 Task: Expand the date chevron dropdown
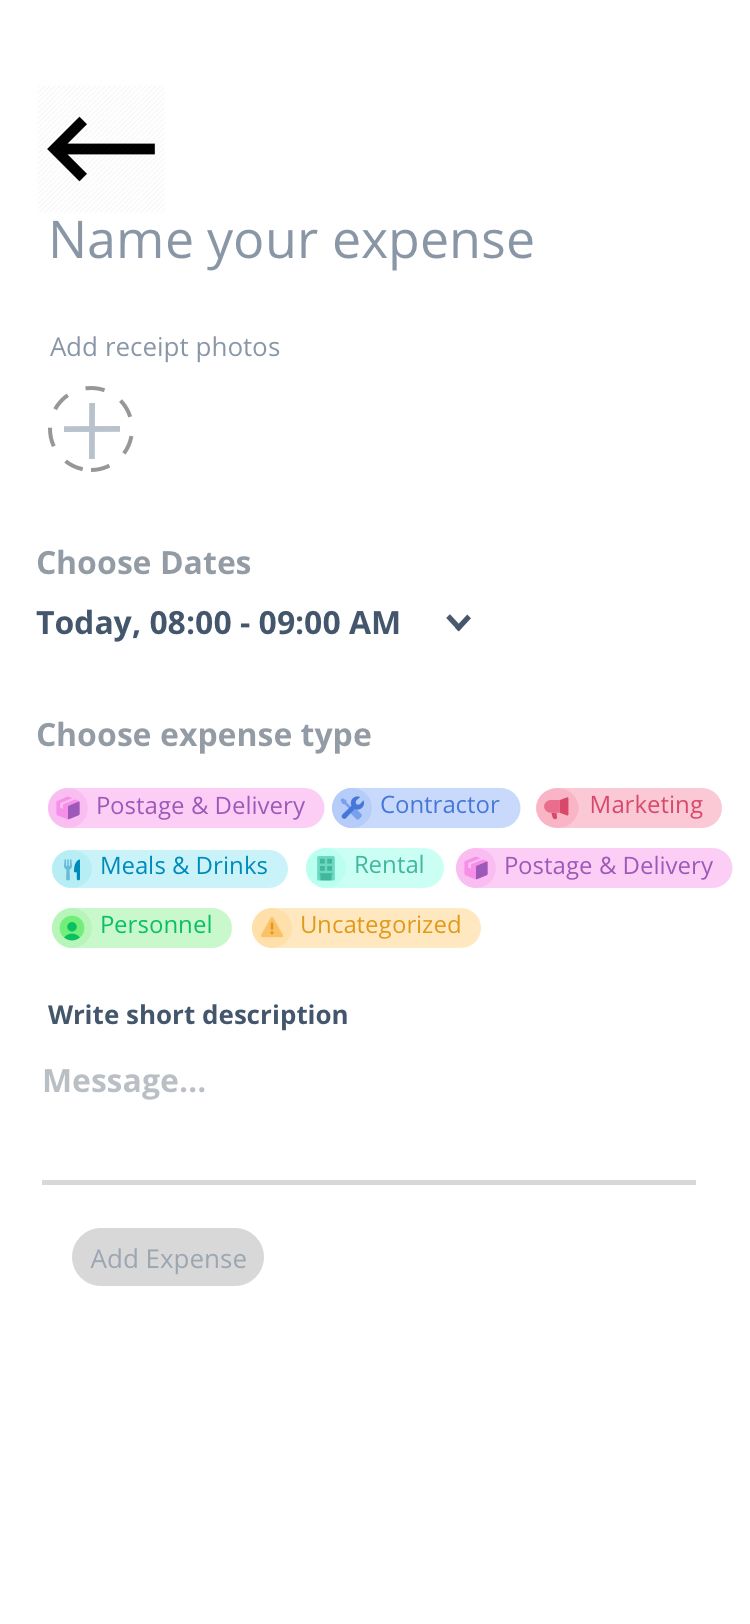point(458,623)
